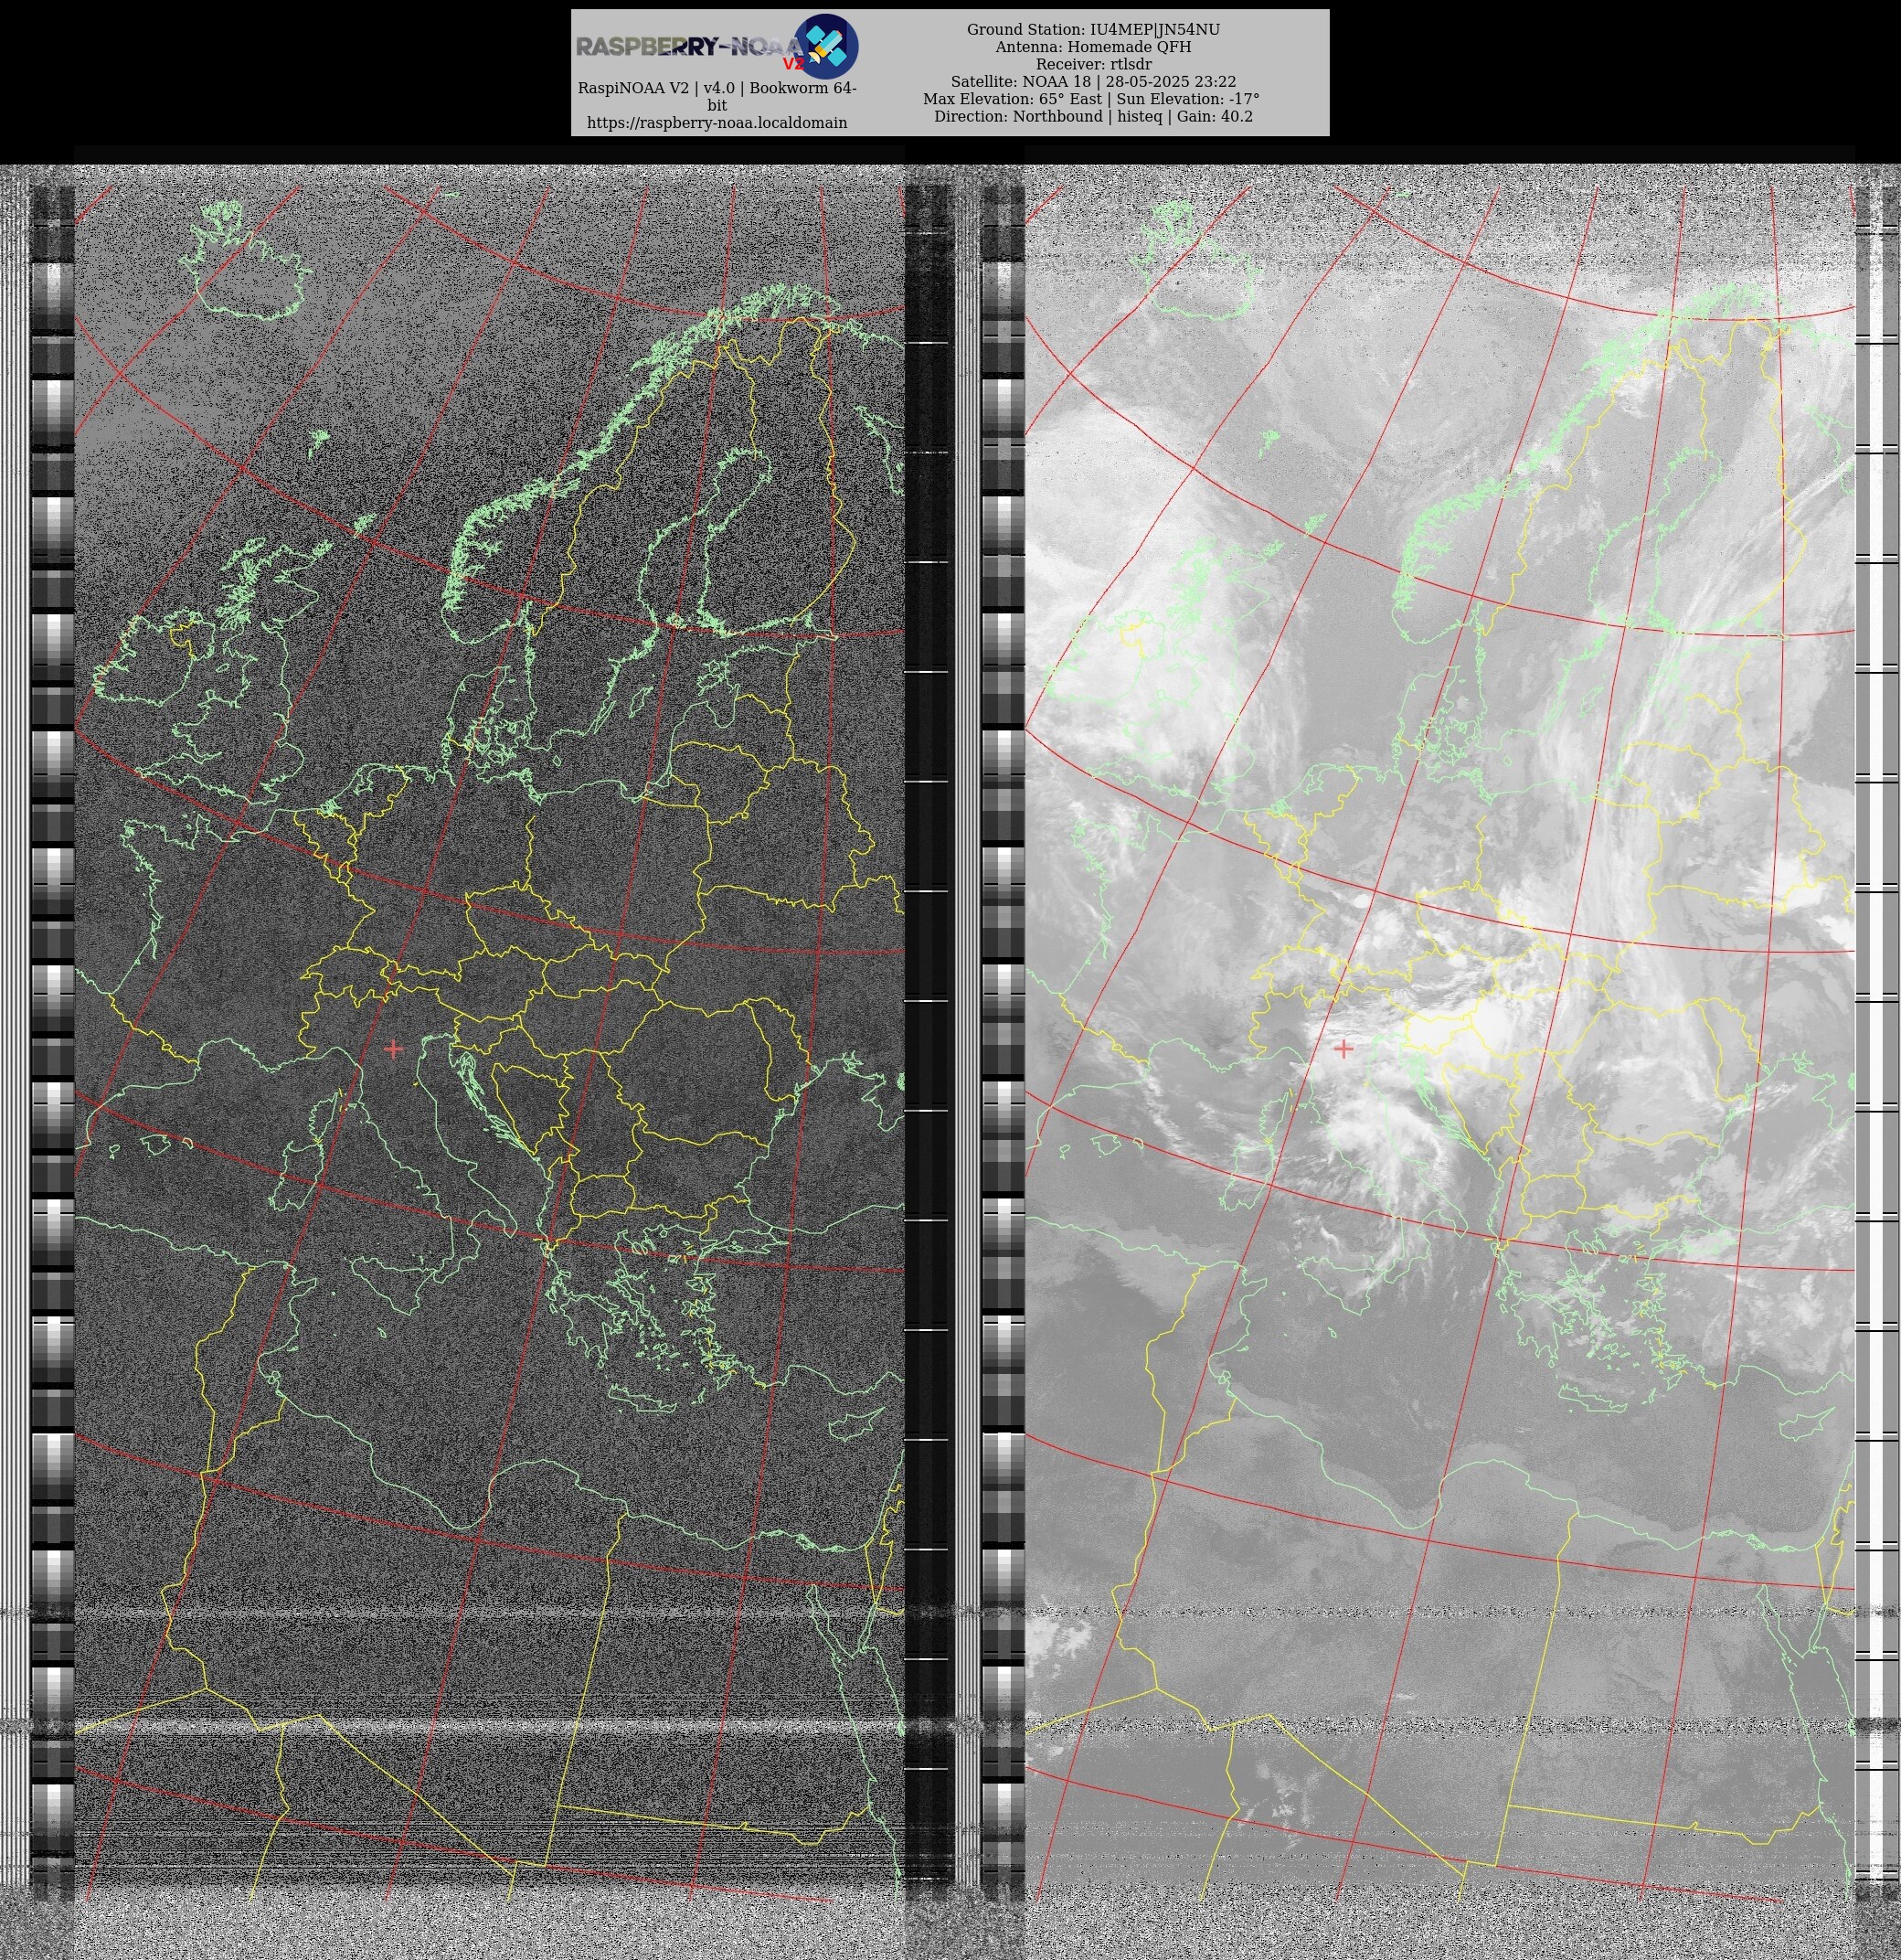
Task: Select the 'Ground Station: IU4MEP|JN54NU' line
Action: tap(1093, 29)
